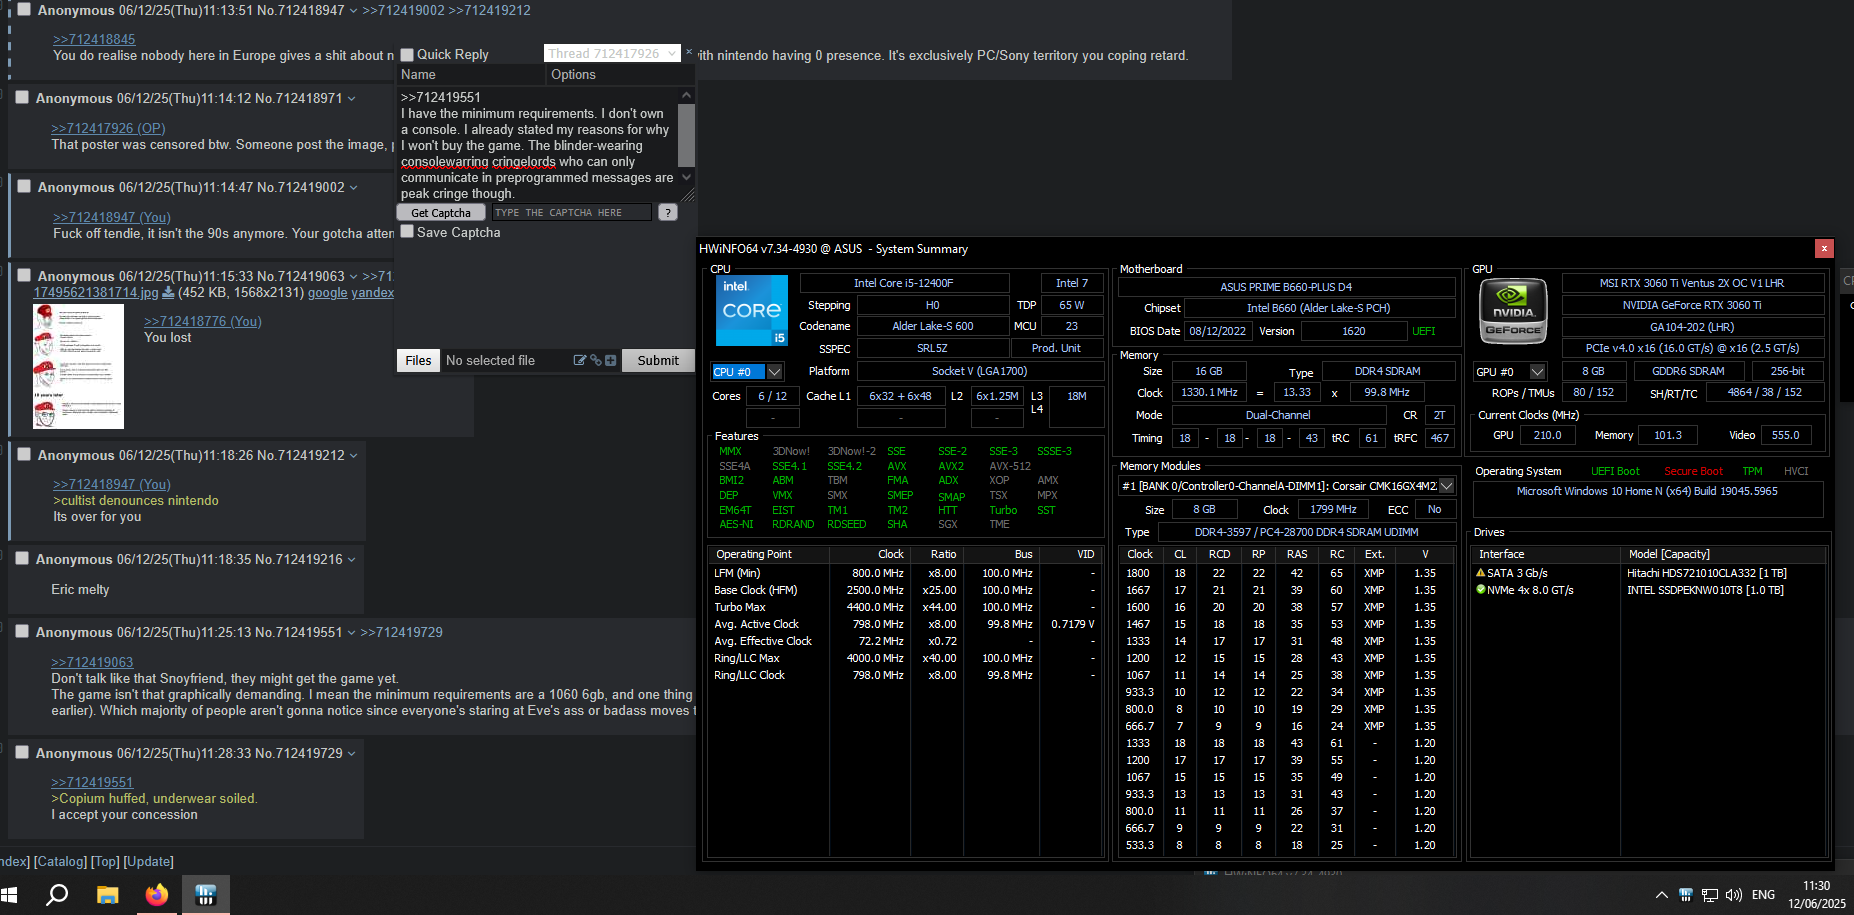
Task: Open the Thread 712417926 dropdown
Action: point(612,53)
